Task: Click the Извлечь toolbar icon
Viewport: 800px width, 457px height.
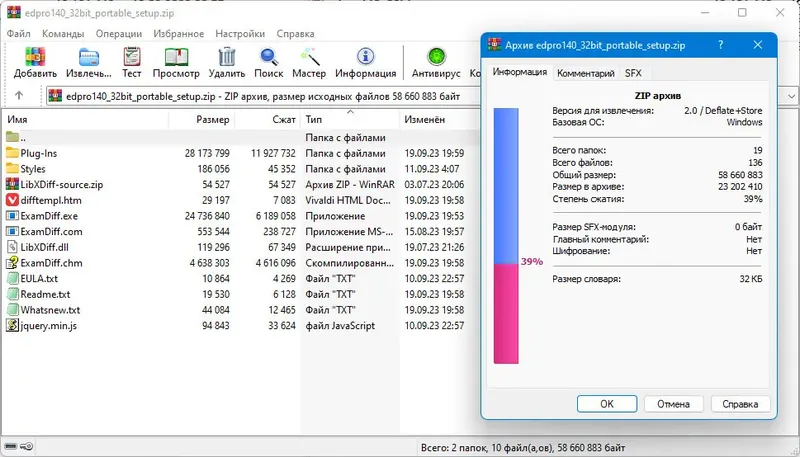Action: pyautogui.click(x=89, y=57)
